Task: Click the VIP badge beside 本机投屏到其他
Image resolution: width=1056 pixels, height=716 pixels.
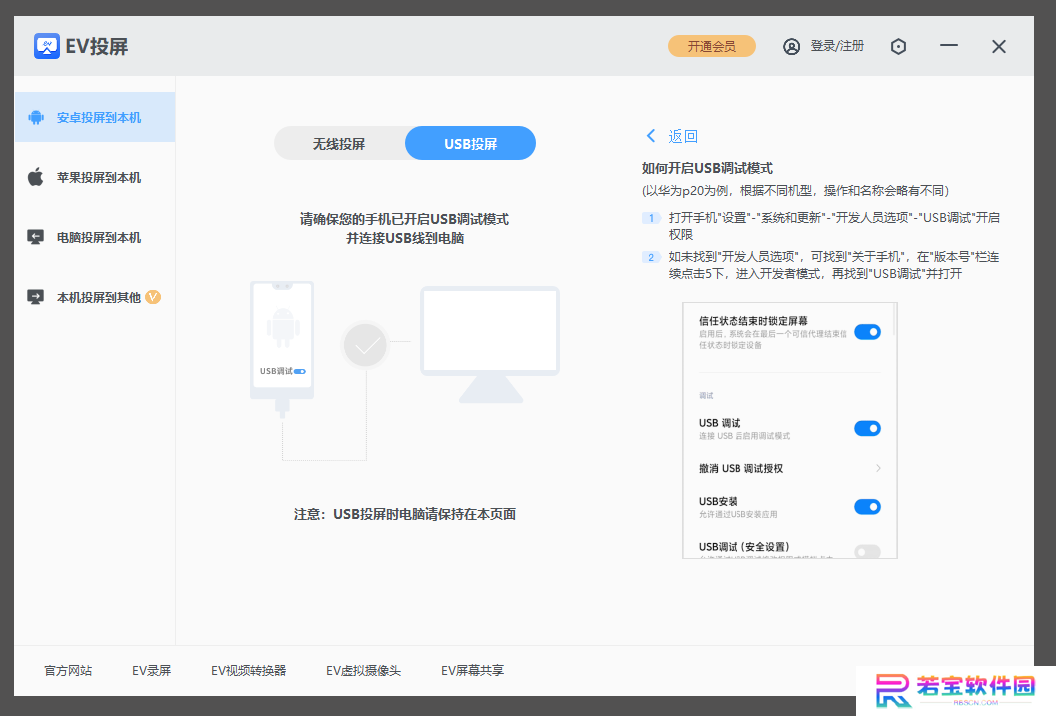Action: coord(154,297)
